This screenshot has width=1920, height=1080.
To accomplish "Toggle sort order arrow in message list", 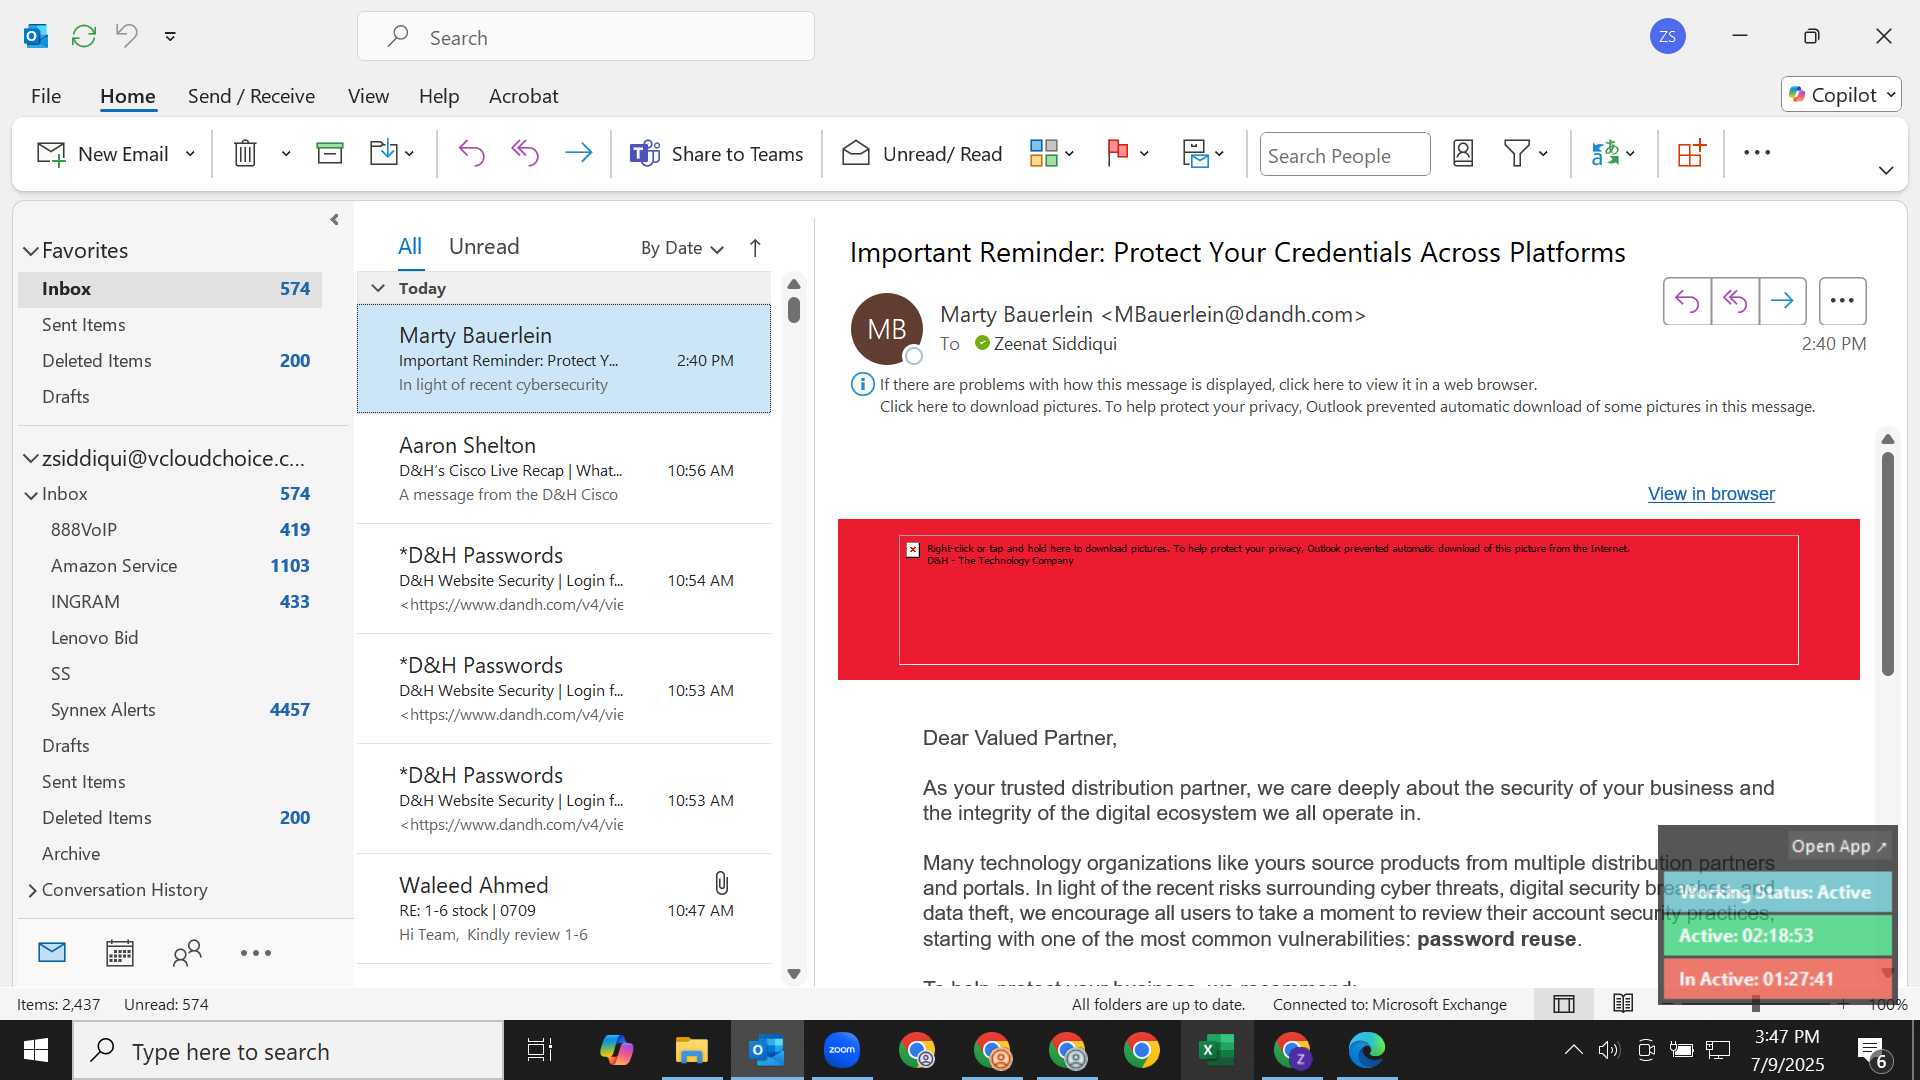I will tap(755, 248).
